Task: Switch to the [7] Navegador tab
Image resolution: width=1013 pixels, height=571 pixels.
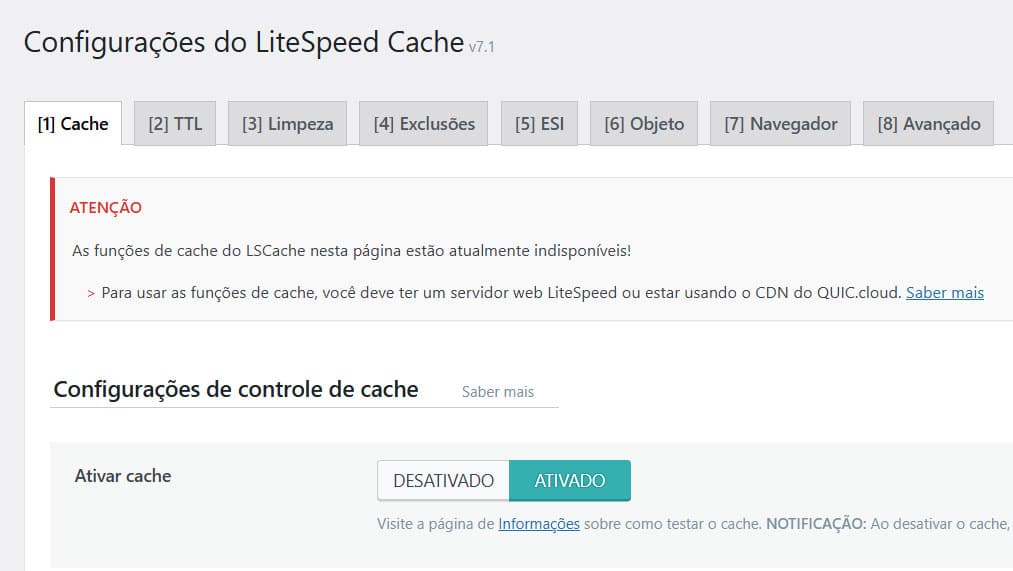Action: coord(780,123)
